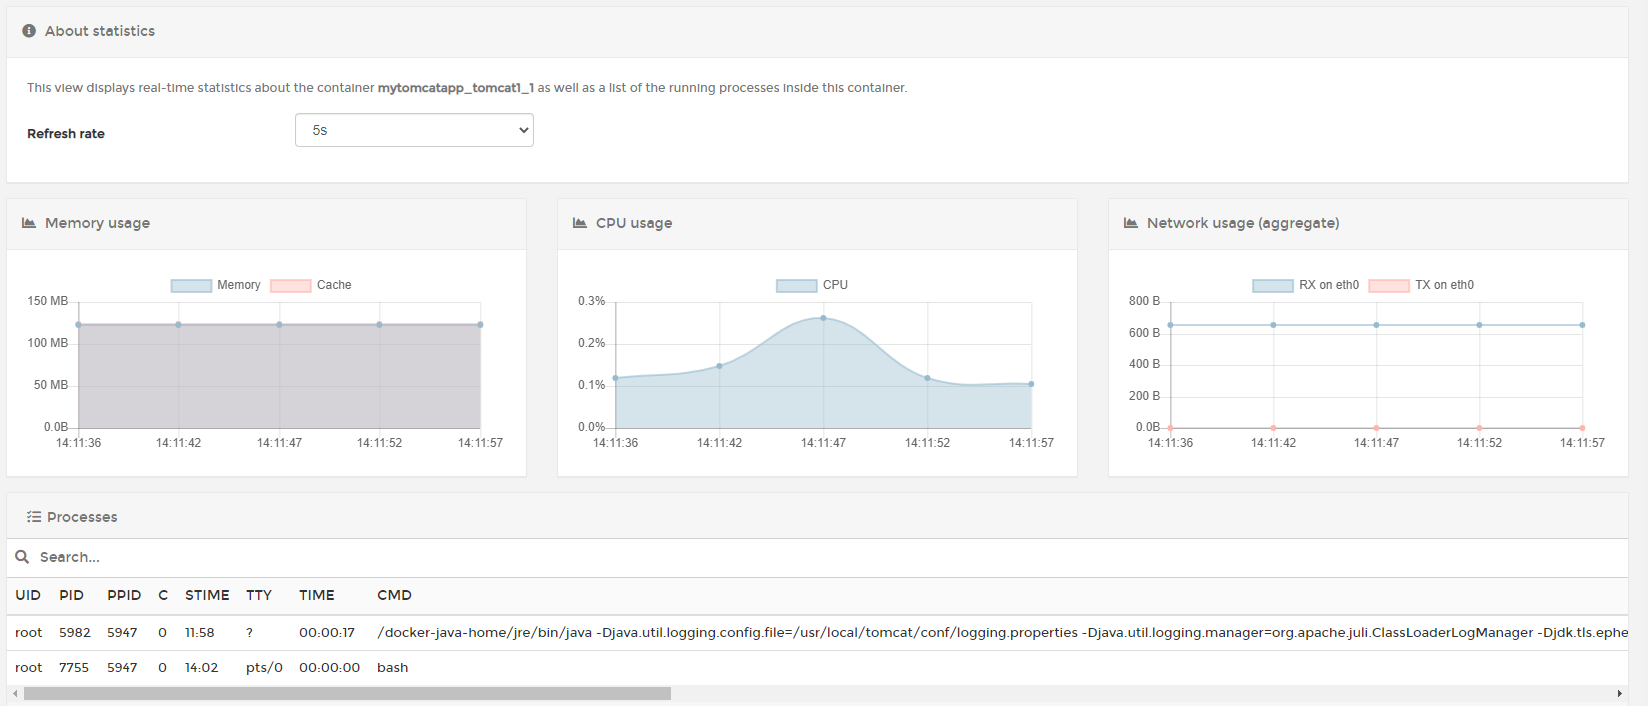1648x706 pixels.
Task: Click the last memory data point at 14:11:57
Action: 481,324
